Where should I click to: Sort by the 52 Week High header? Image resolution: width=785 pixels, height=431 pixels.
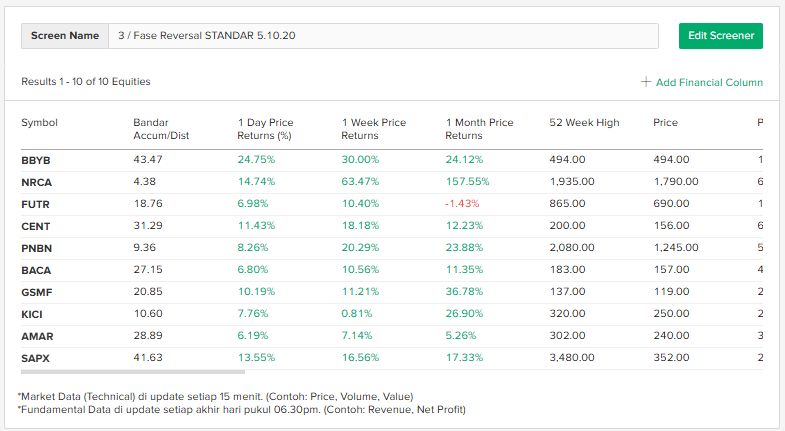584,123
